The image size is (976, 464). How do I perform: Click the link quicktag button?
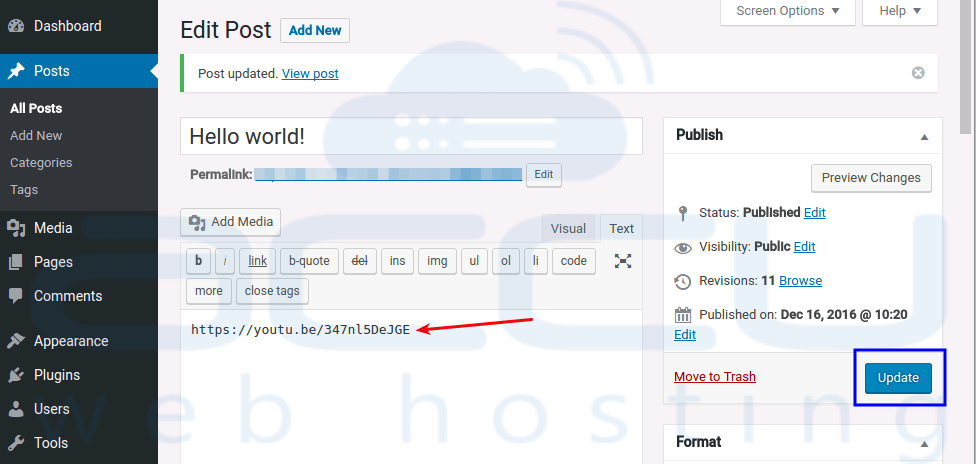tap(258, 261)
